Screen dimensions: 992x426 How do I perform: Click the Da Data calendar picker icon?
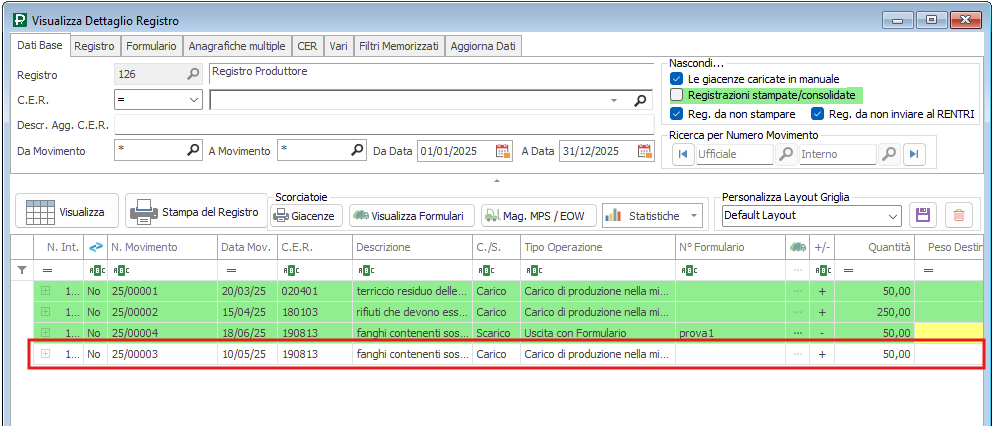503,152
